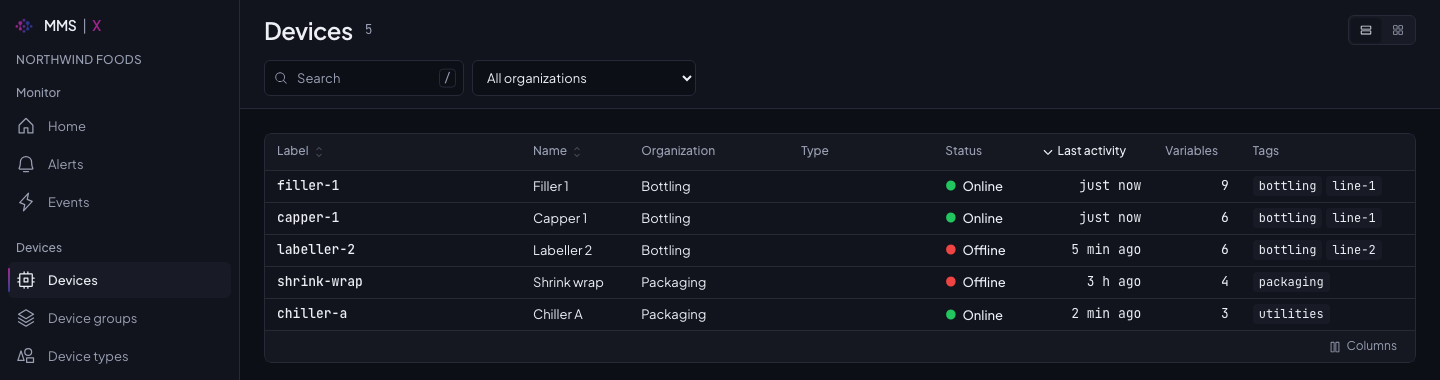Click the line-2 tag on labeller-2

pos(1354,250)
